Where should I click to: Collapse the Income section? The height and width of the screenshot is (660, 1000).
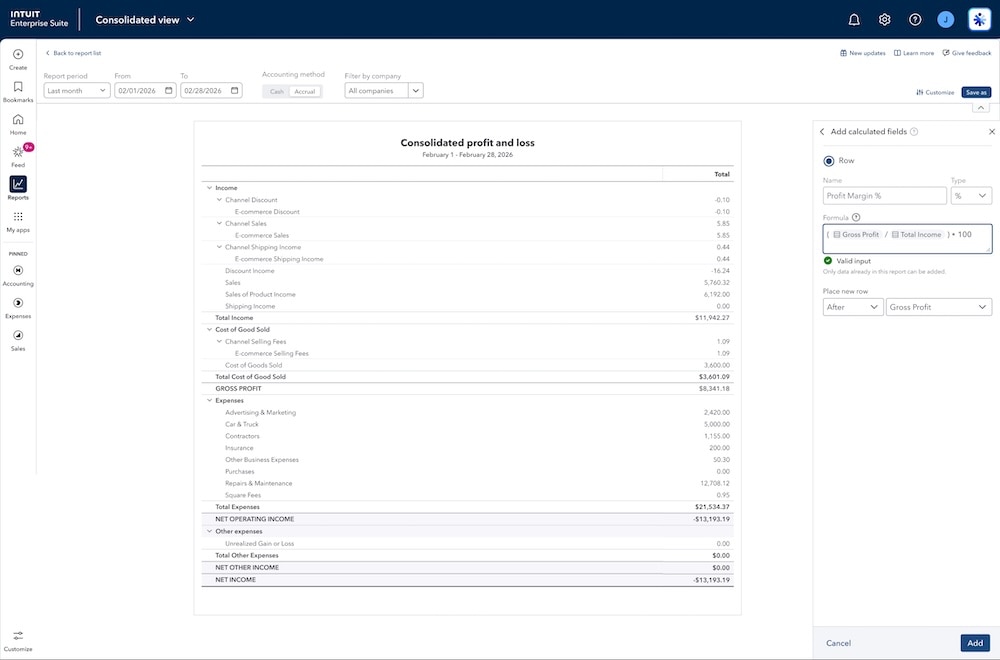209,188
